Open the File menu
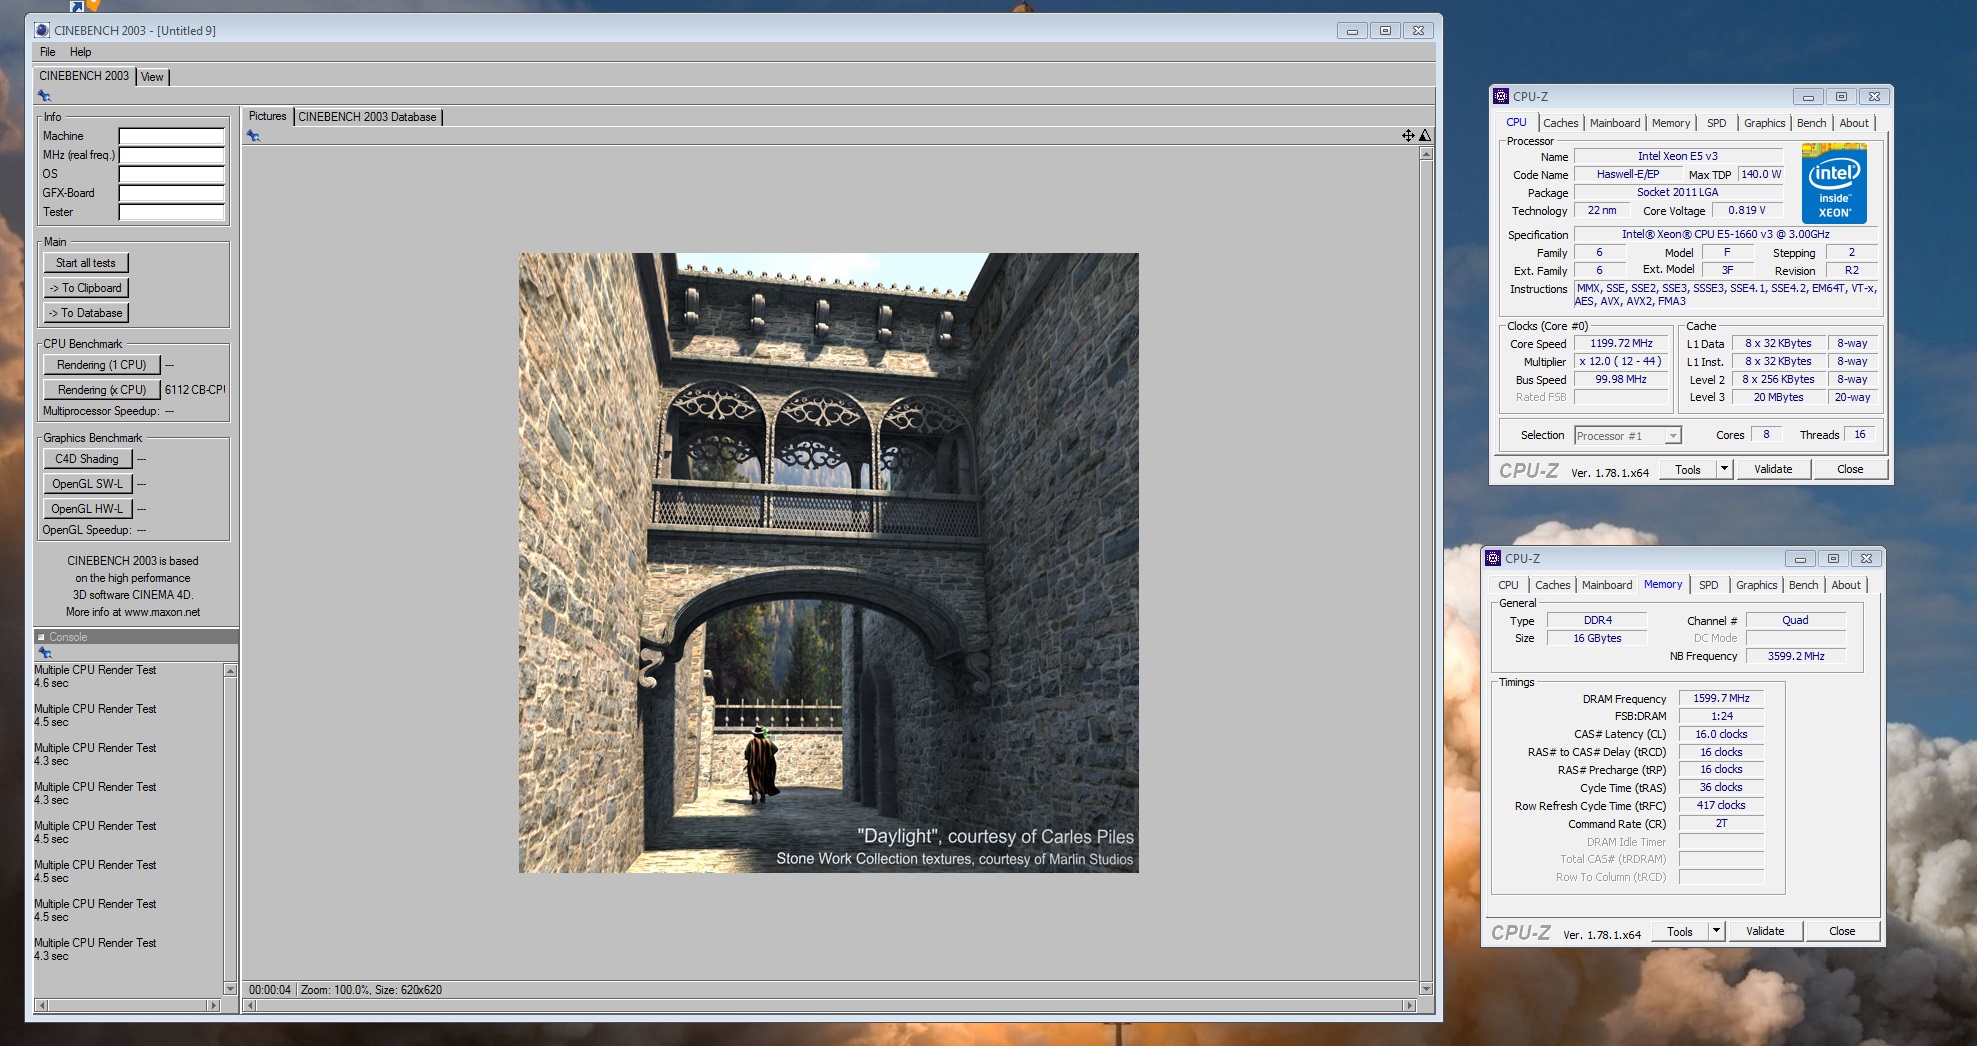 pyautogui.click(x=48, y=52)
